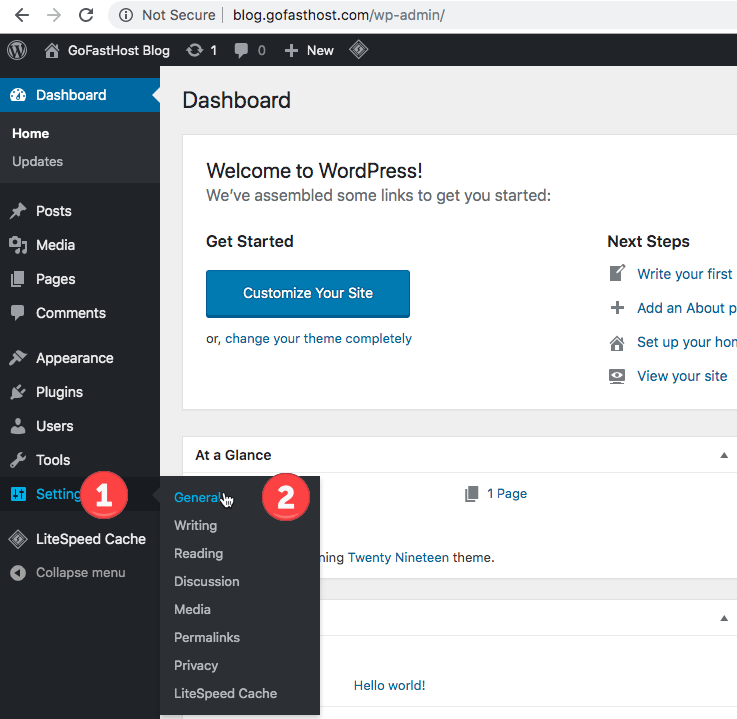737x719 pixels.
Task: Click the Dashboard gauge icon in the sidebar
Action: (x=18, y=95)
